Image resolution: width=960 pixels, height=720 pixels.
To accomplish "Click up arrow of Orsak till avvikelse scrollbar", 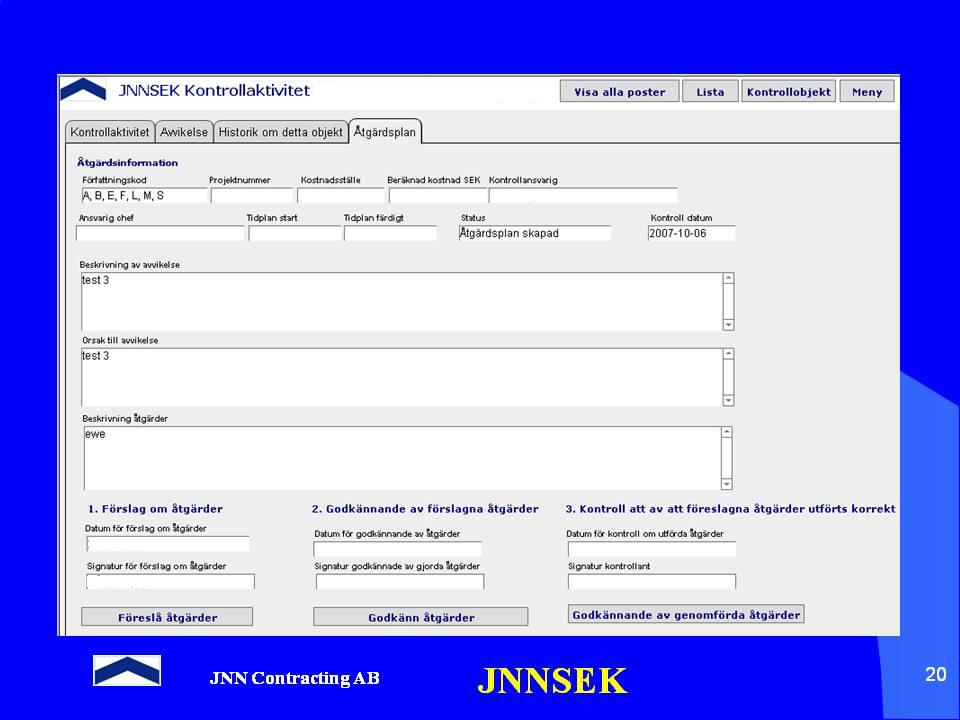I will point(728,354).
